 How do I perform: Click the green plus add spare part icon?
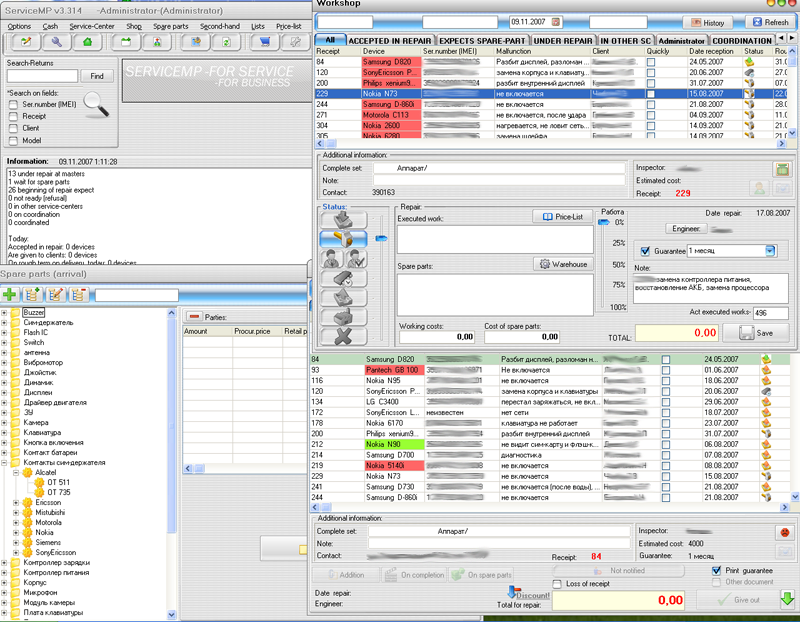click(10, 295)
